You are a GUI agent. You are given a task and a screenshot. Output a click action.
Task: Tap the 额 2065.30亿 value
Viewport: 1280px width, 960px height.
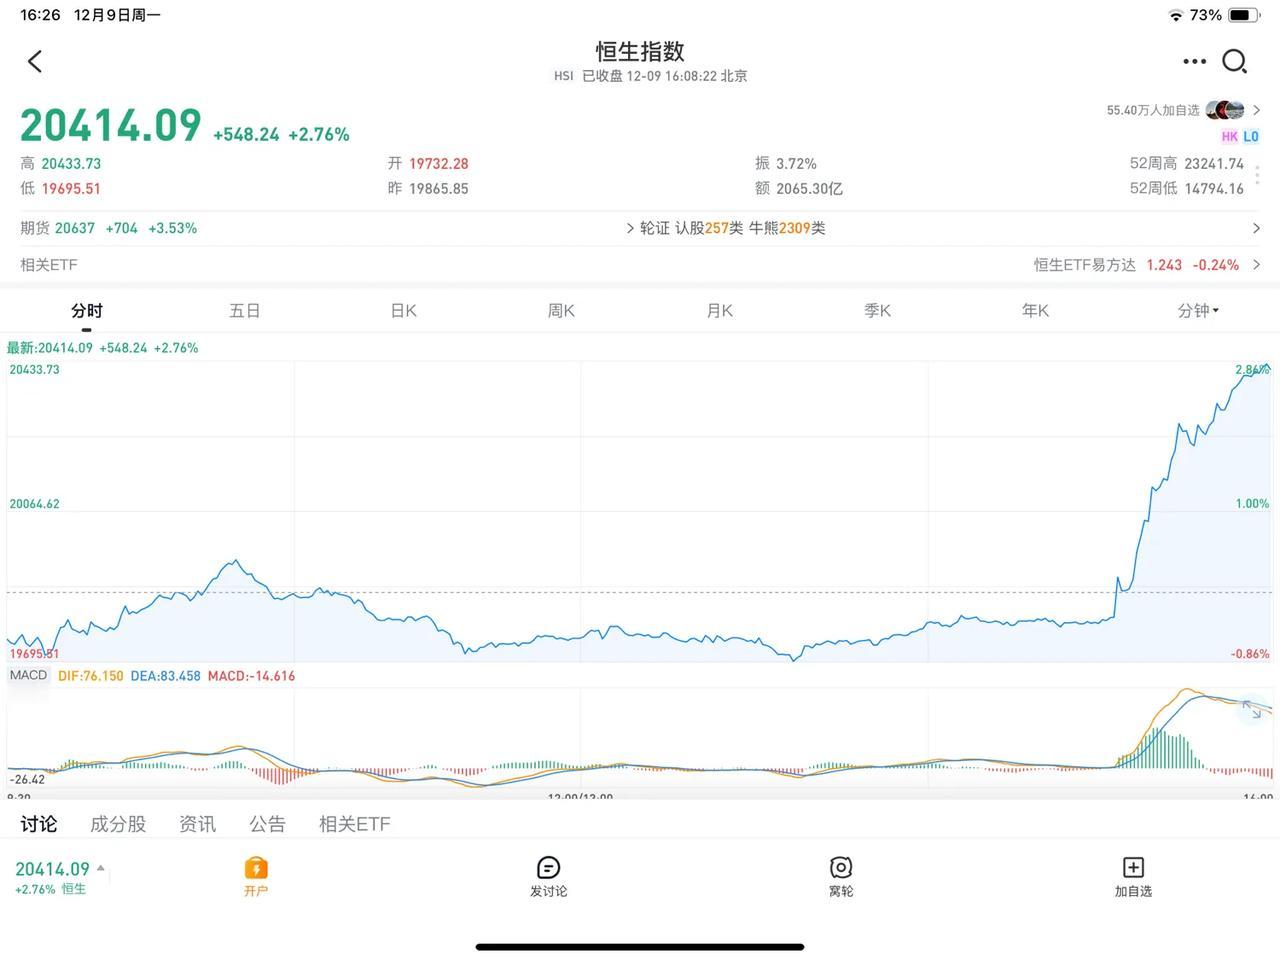[x=799, y=188]
